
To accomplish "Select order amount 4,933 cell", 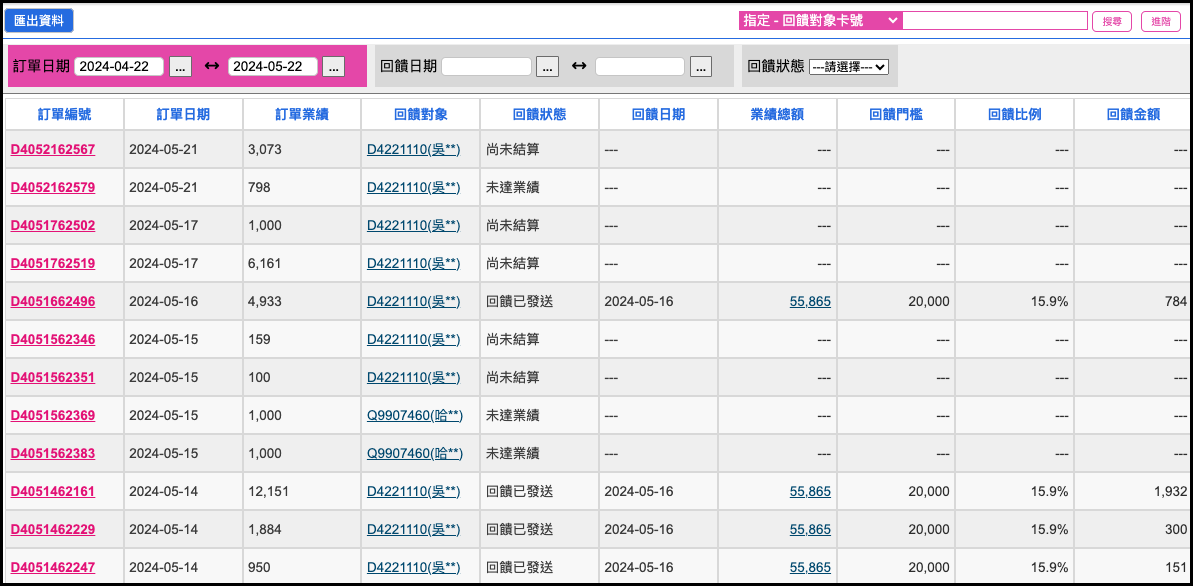I will (x=302, y=301).
